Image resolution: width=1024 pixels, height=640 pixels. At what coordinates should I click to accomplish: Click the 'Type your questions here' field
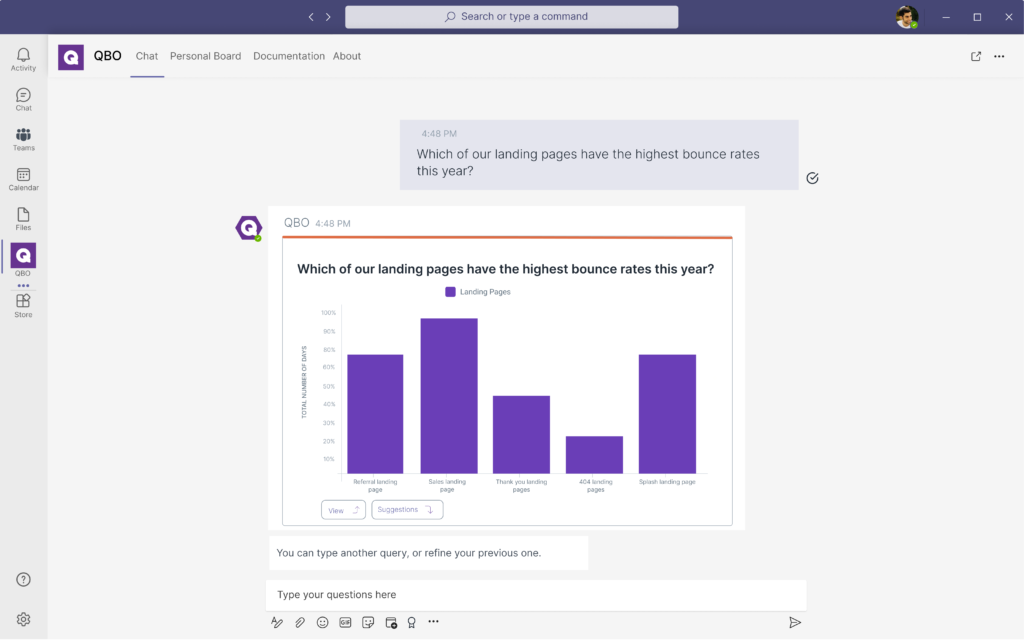tap(535, 595)
